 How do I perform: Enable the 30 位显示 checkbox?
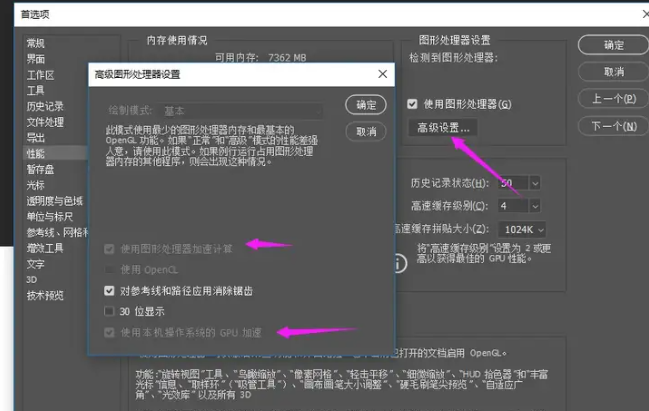coord(110,311)
